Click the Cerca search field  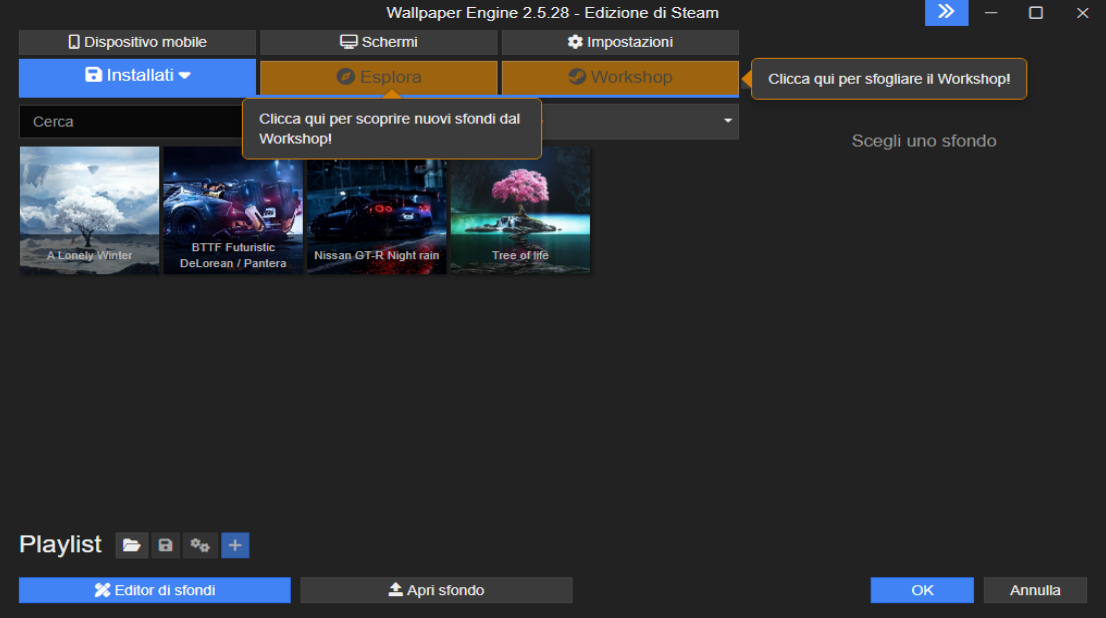tap(131, 121)
